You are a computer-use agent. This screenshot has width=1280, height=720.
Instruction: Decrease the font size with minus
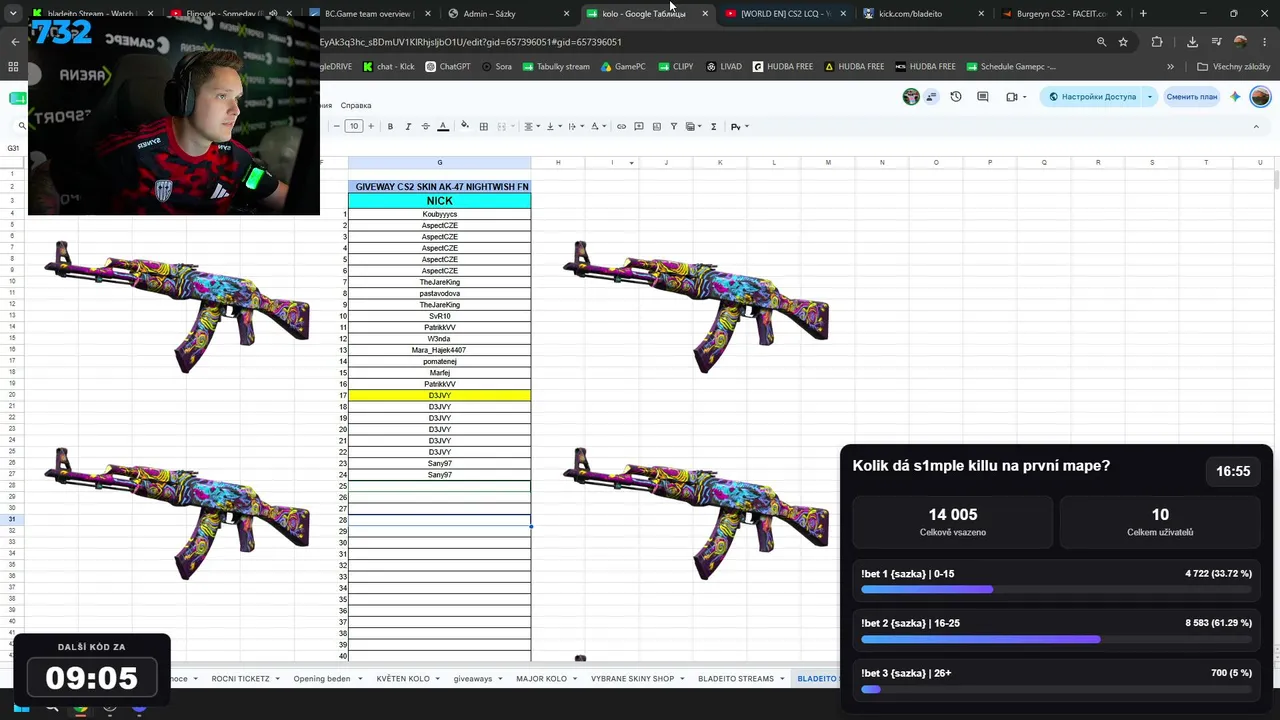(x=336, y=126)
